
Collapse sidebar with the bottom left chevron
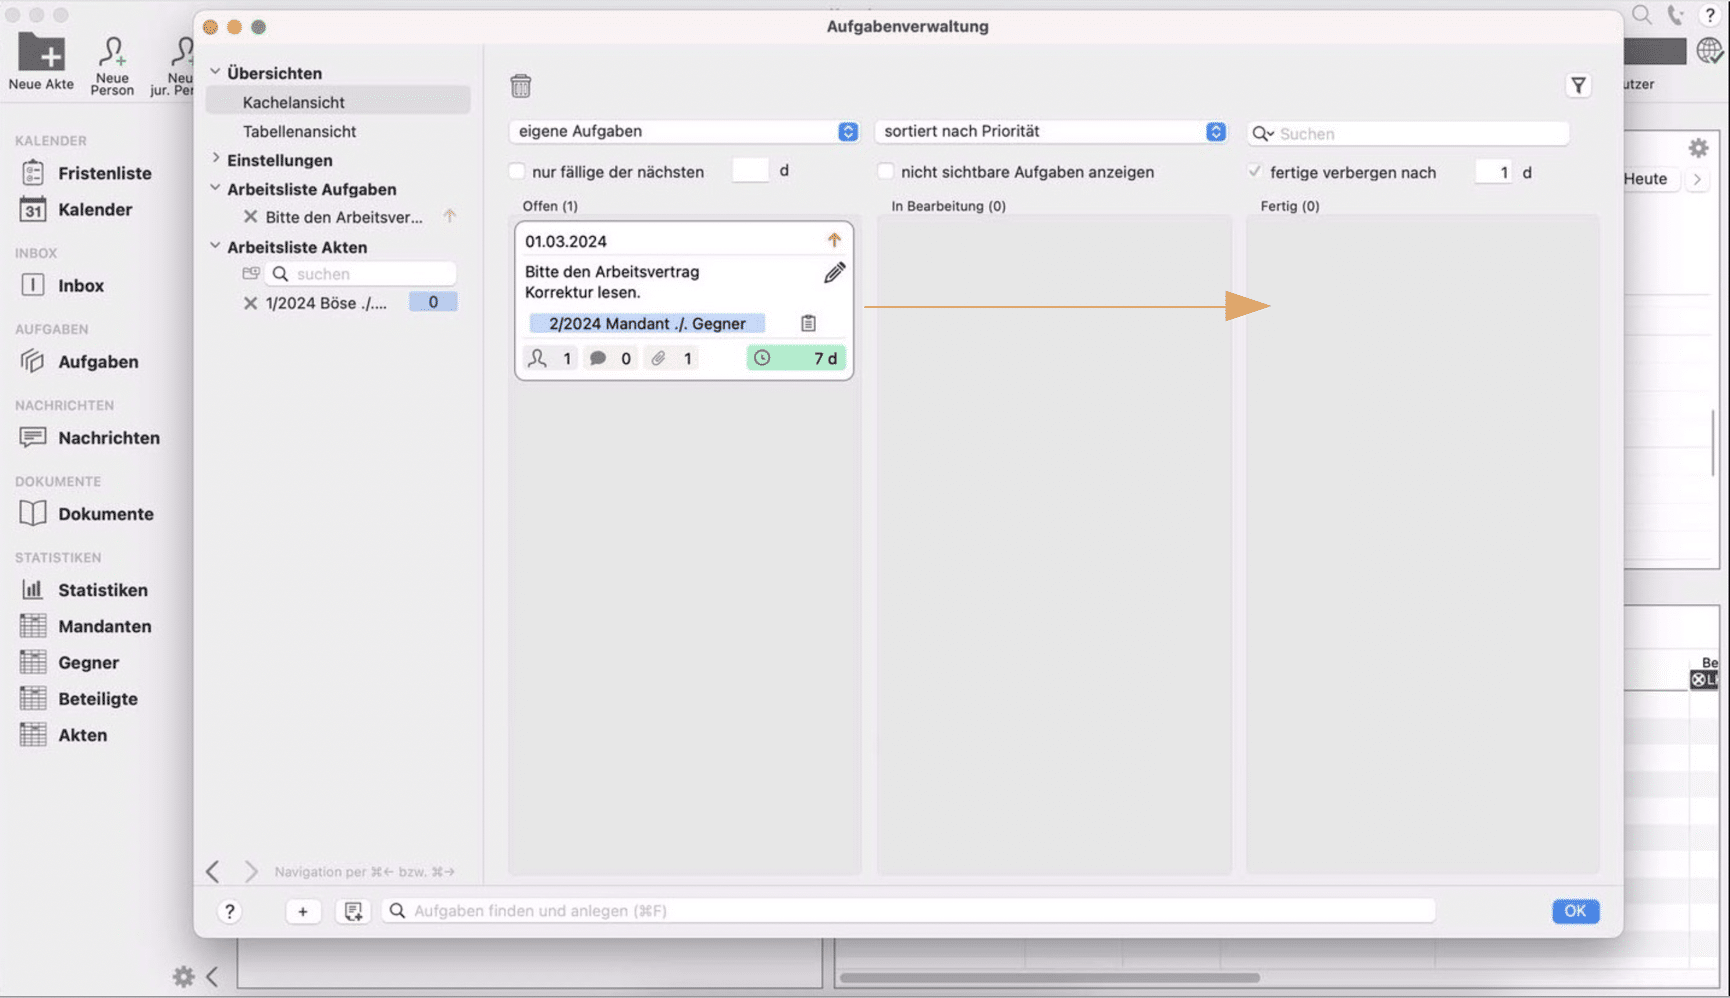[212, 976]
